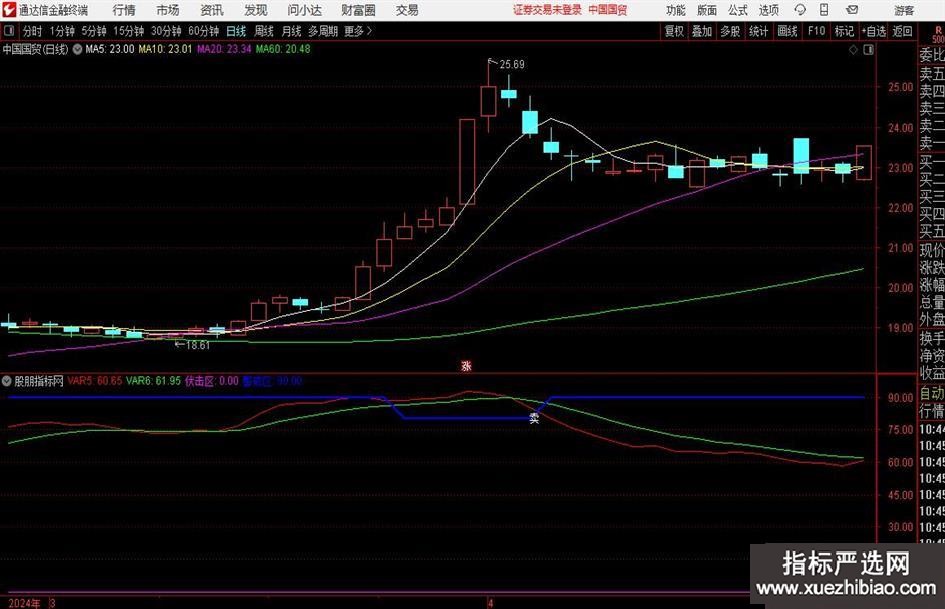This screenshot has width=945, height=609.
Task: Click the 自动 button in right panel
Action: pos(932,393)
